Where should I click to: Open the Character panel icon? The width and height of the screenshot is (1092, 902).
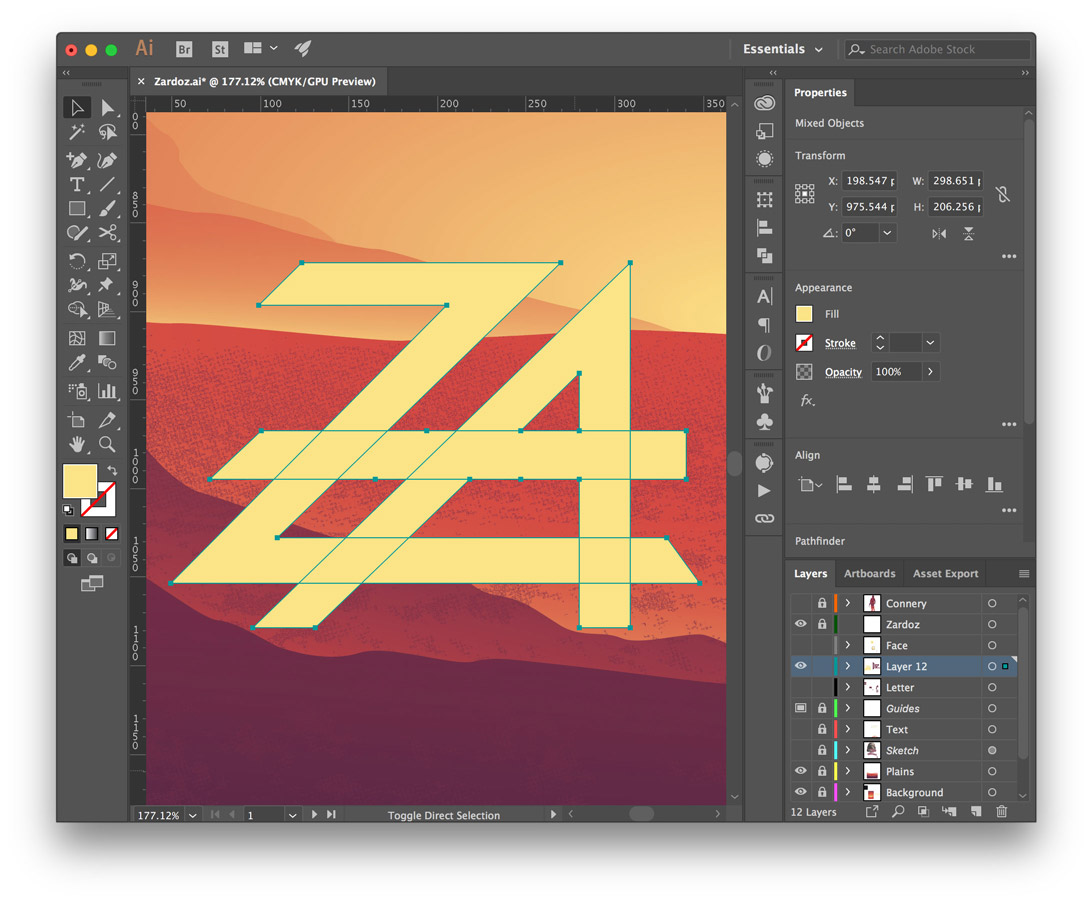(x=765, y=297)
